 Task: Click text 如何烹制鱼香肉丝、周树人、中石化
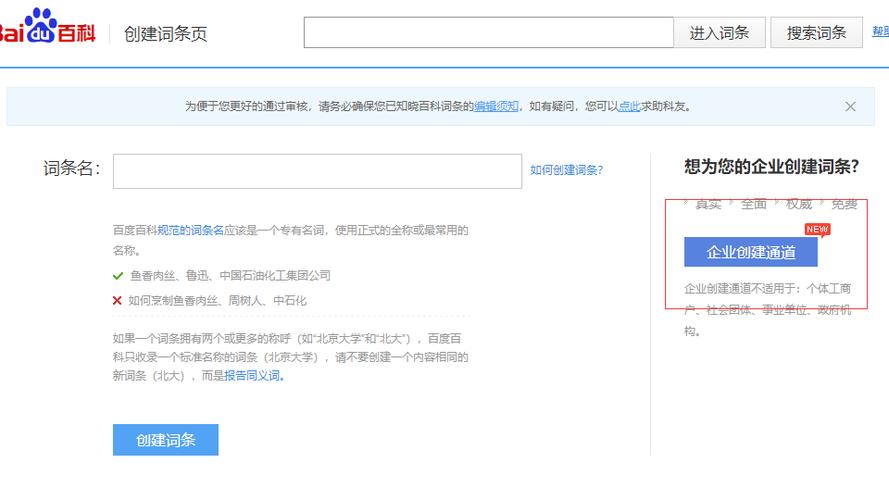(218, 300)
